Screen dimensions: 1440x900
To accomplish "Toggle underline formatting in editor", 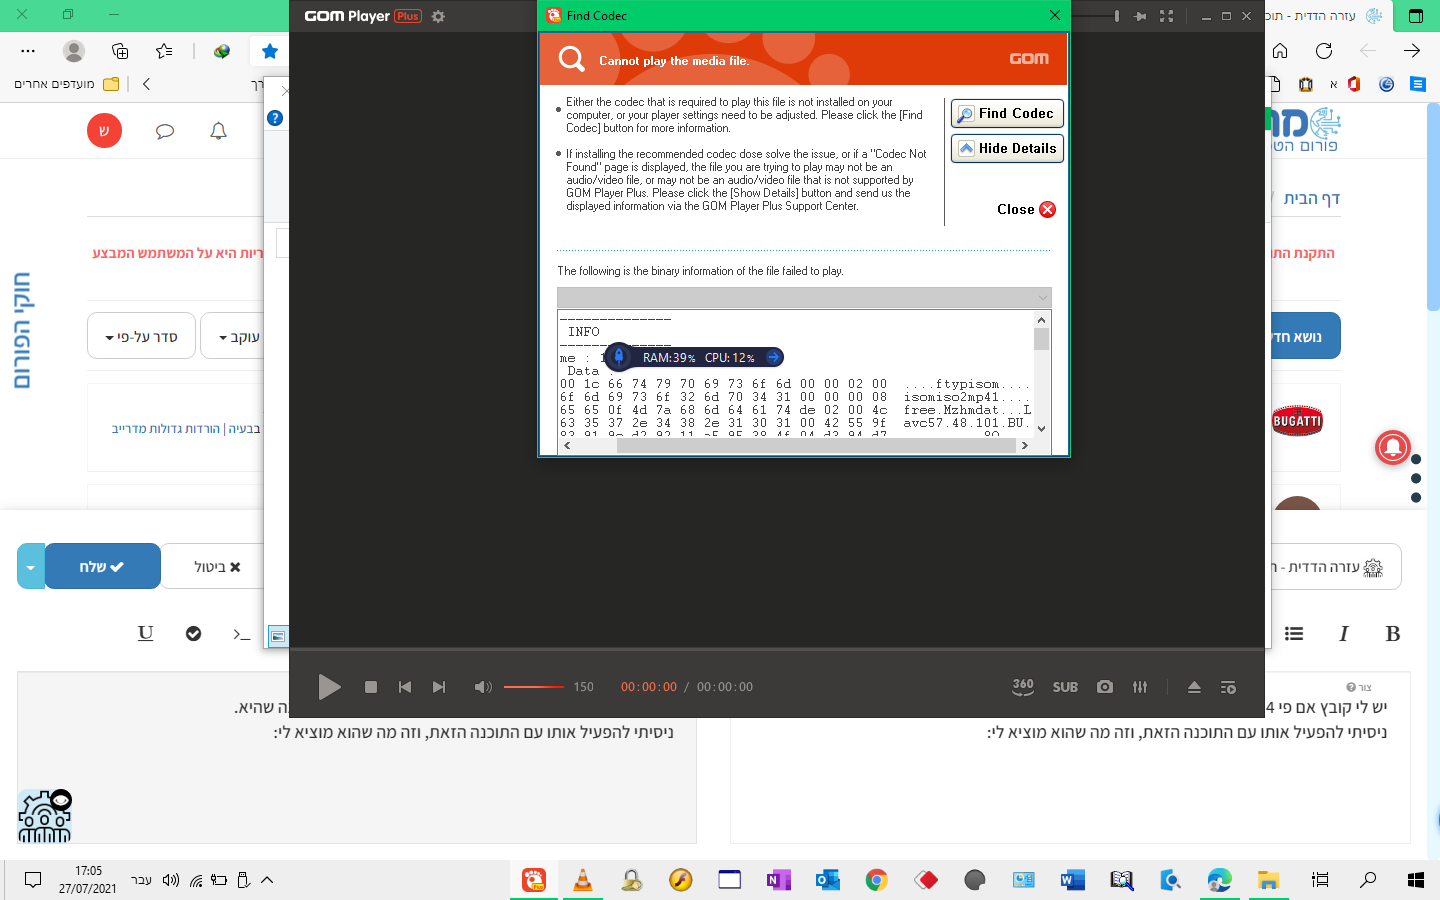I will (x=146, y=633).
